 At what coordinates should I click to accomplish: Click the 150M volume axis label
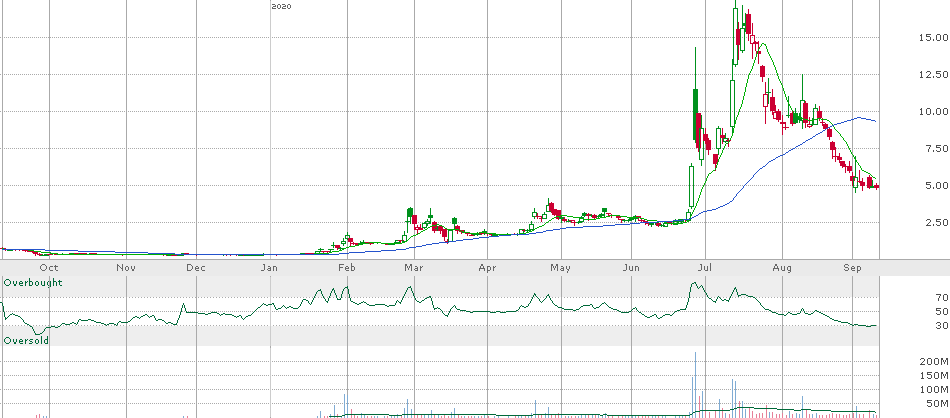(934, 376)
